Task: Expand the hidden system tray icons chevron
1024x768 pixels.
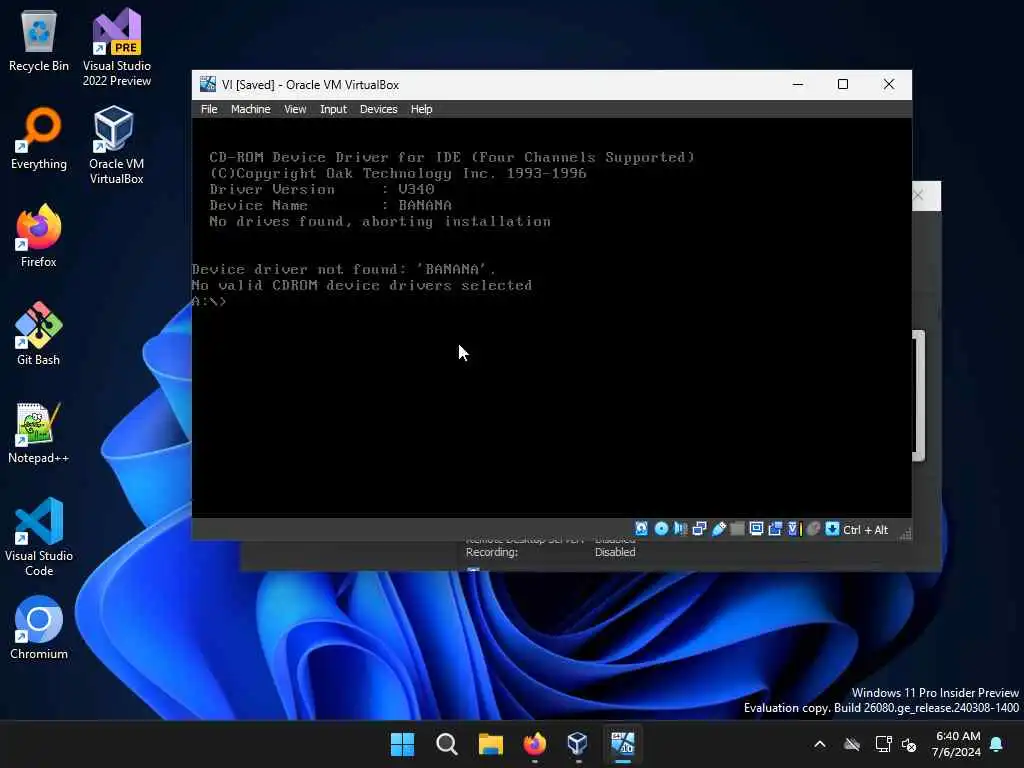Action: pyautogui.click(x=820, y=744)
